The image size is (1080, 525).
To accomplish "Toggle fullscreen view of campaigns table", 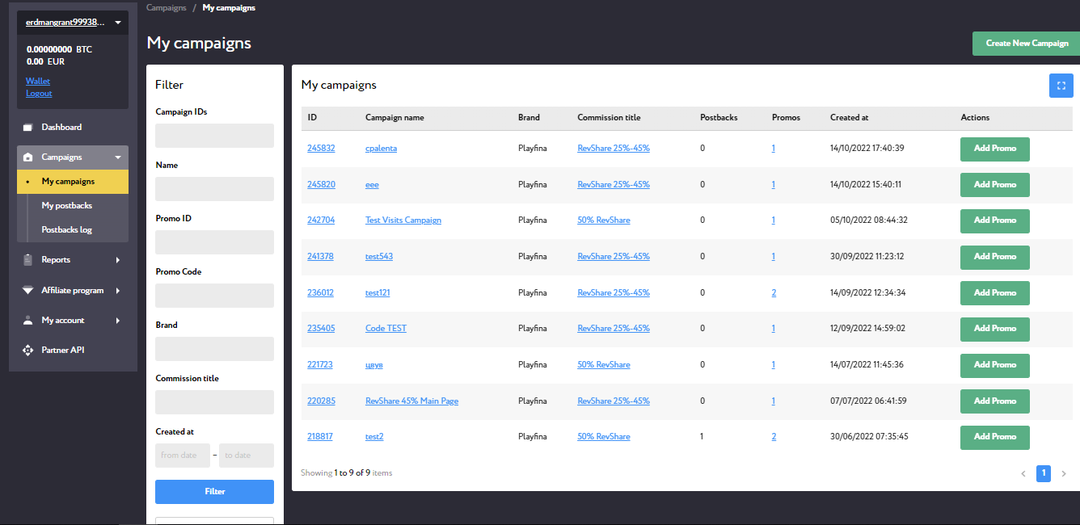I will [1061, 86].
